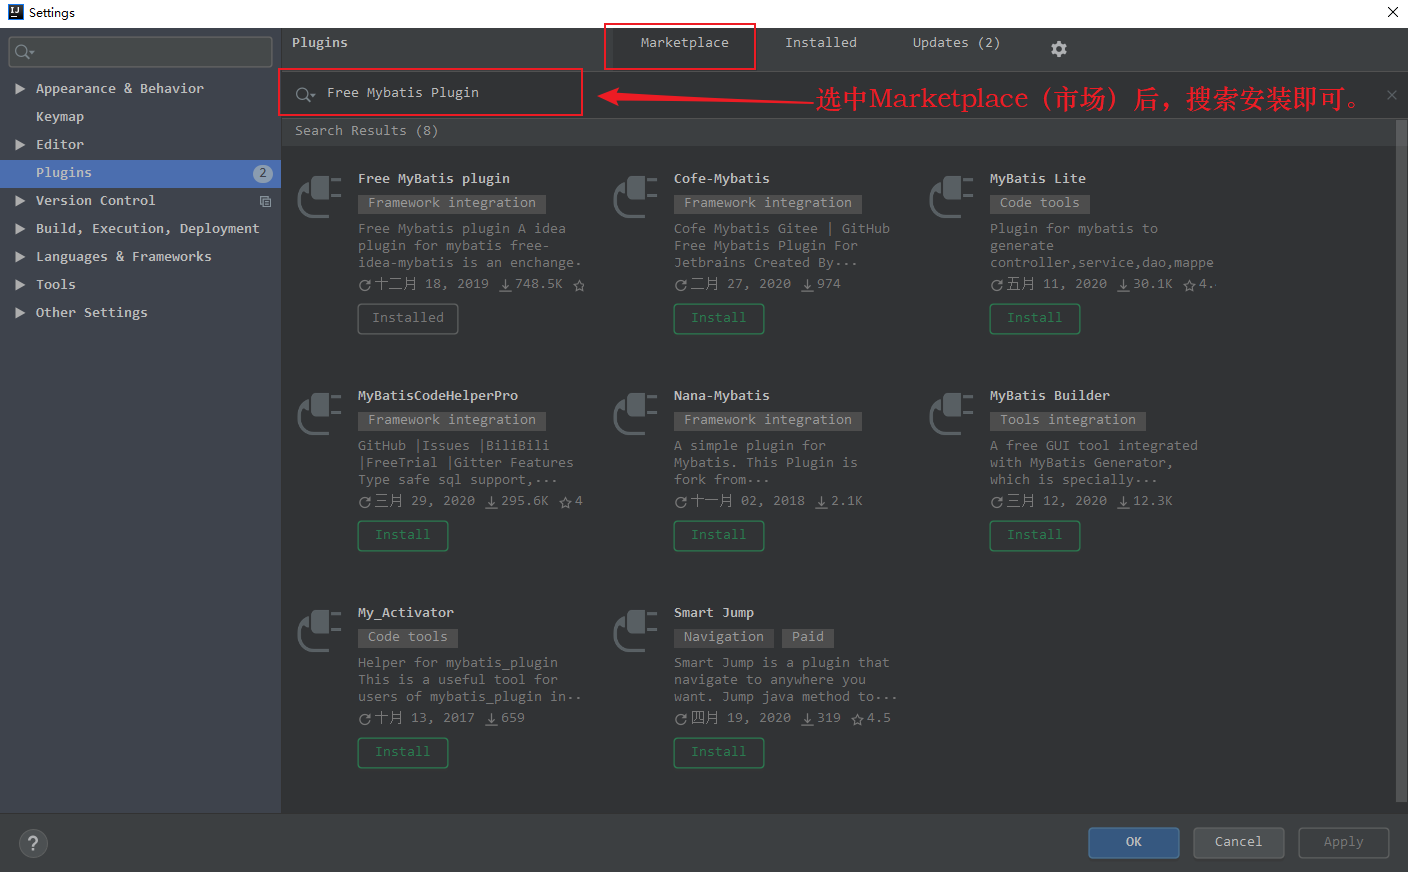Click the Nana-Mybatis plugin icon
This screenshot has height=872, width=1408.
(635, 413)
